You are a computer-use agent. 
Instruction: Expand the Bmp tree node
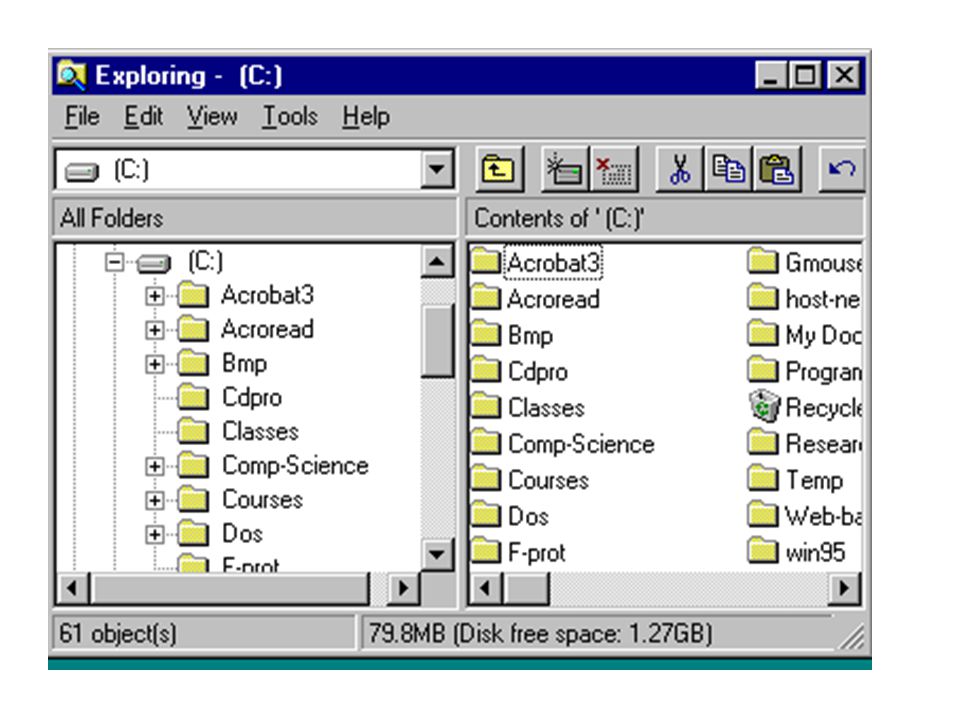coord(154,364)
